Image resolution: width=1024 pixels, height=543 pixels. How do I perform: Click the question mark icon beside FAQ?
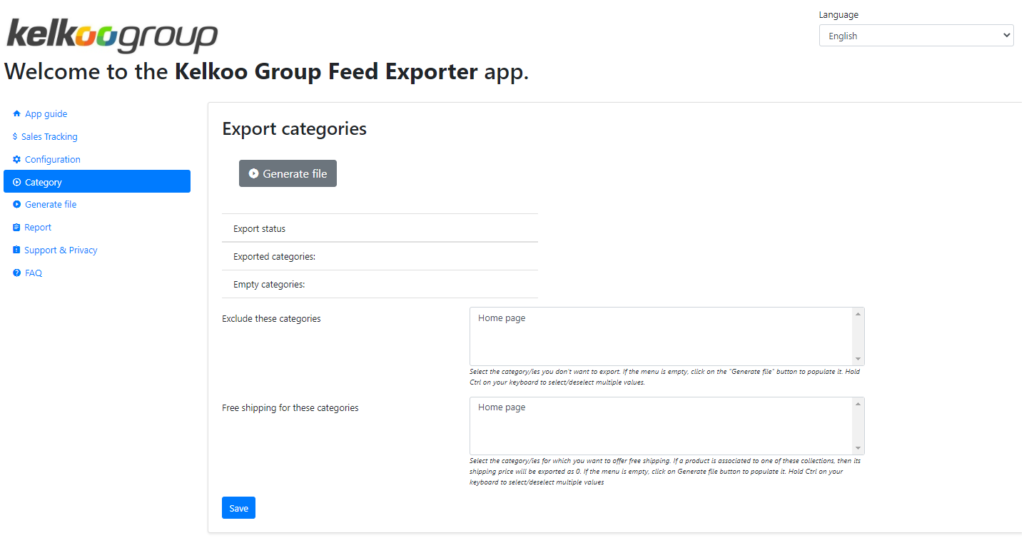[x=16, y=273]
